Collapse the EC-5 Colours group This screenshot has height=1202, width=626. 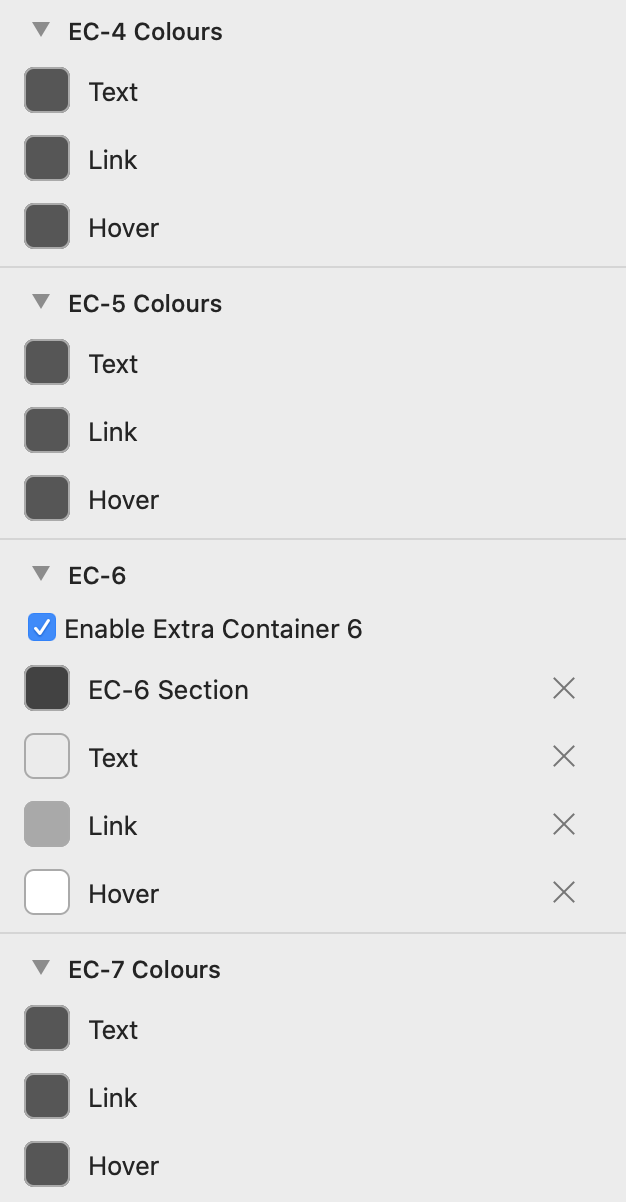pos(41,302)
